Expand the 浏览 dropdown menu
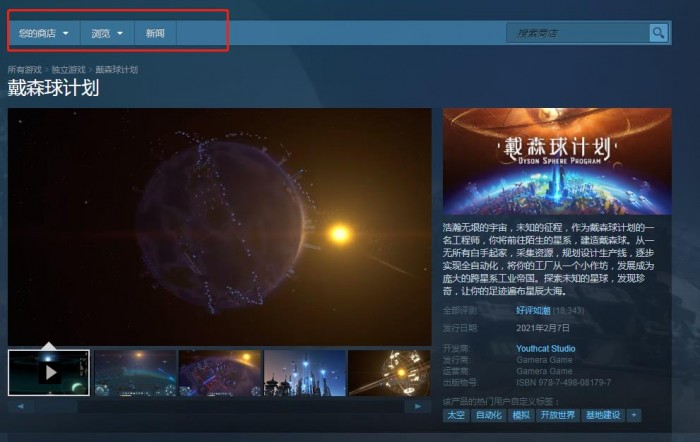Viewport: 700px width, 442px height. click(x=107, y=33)
